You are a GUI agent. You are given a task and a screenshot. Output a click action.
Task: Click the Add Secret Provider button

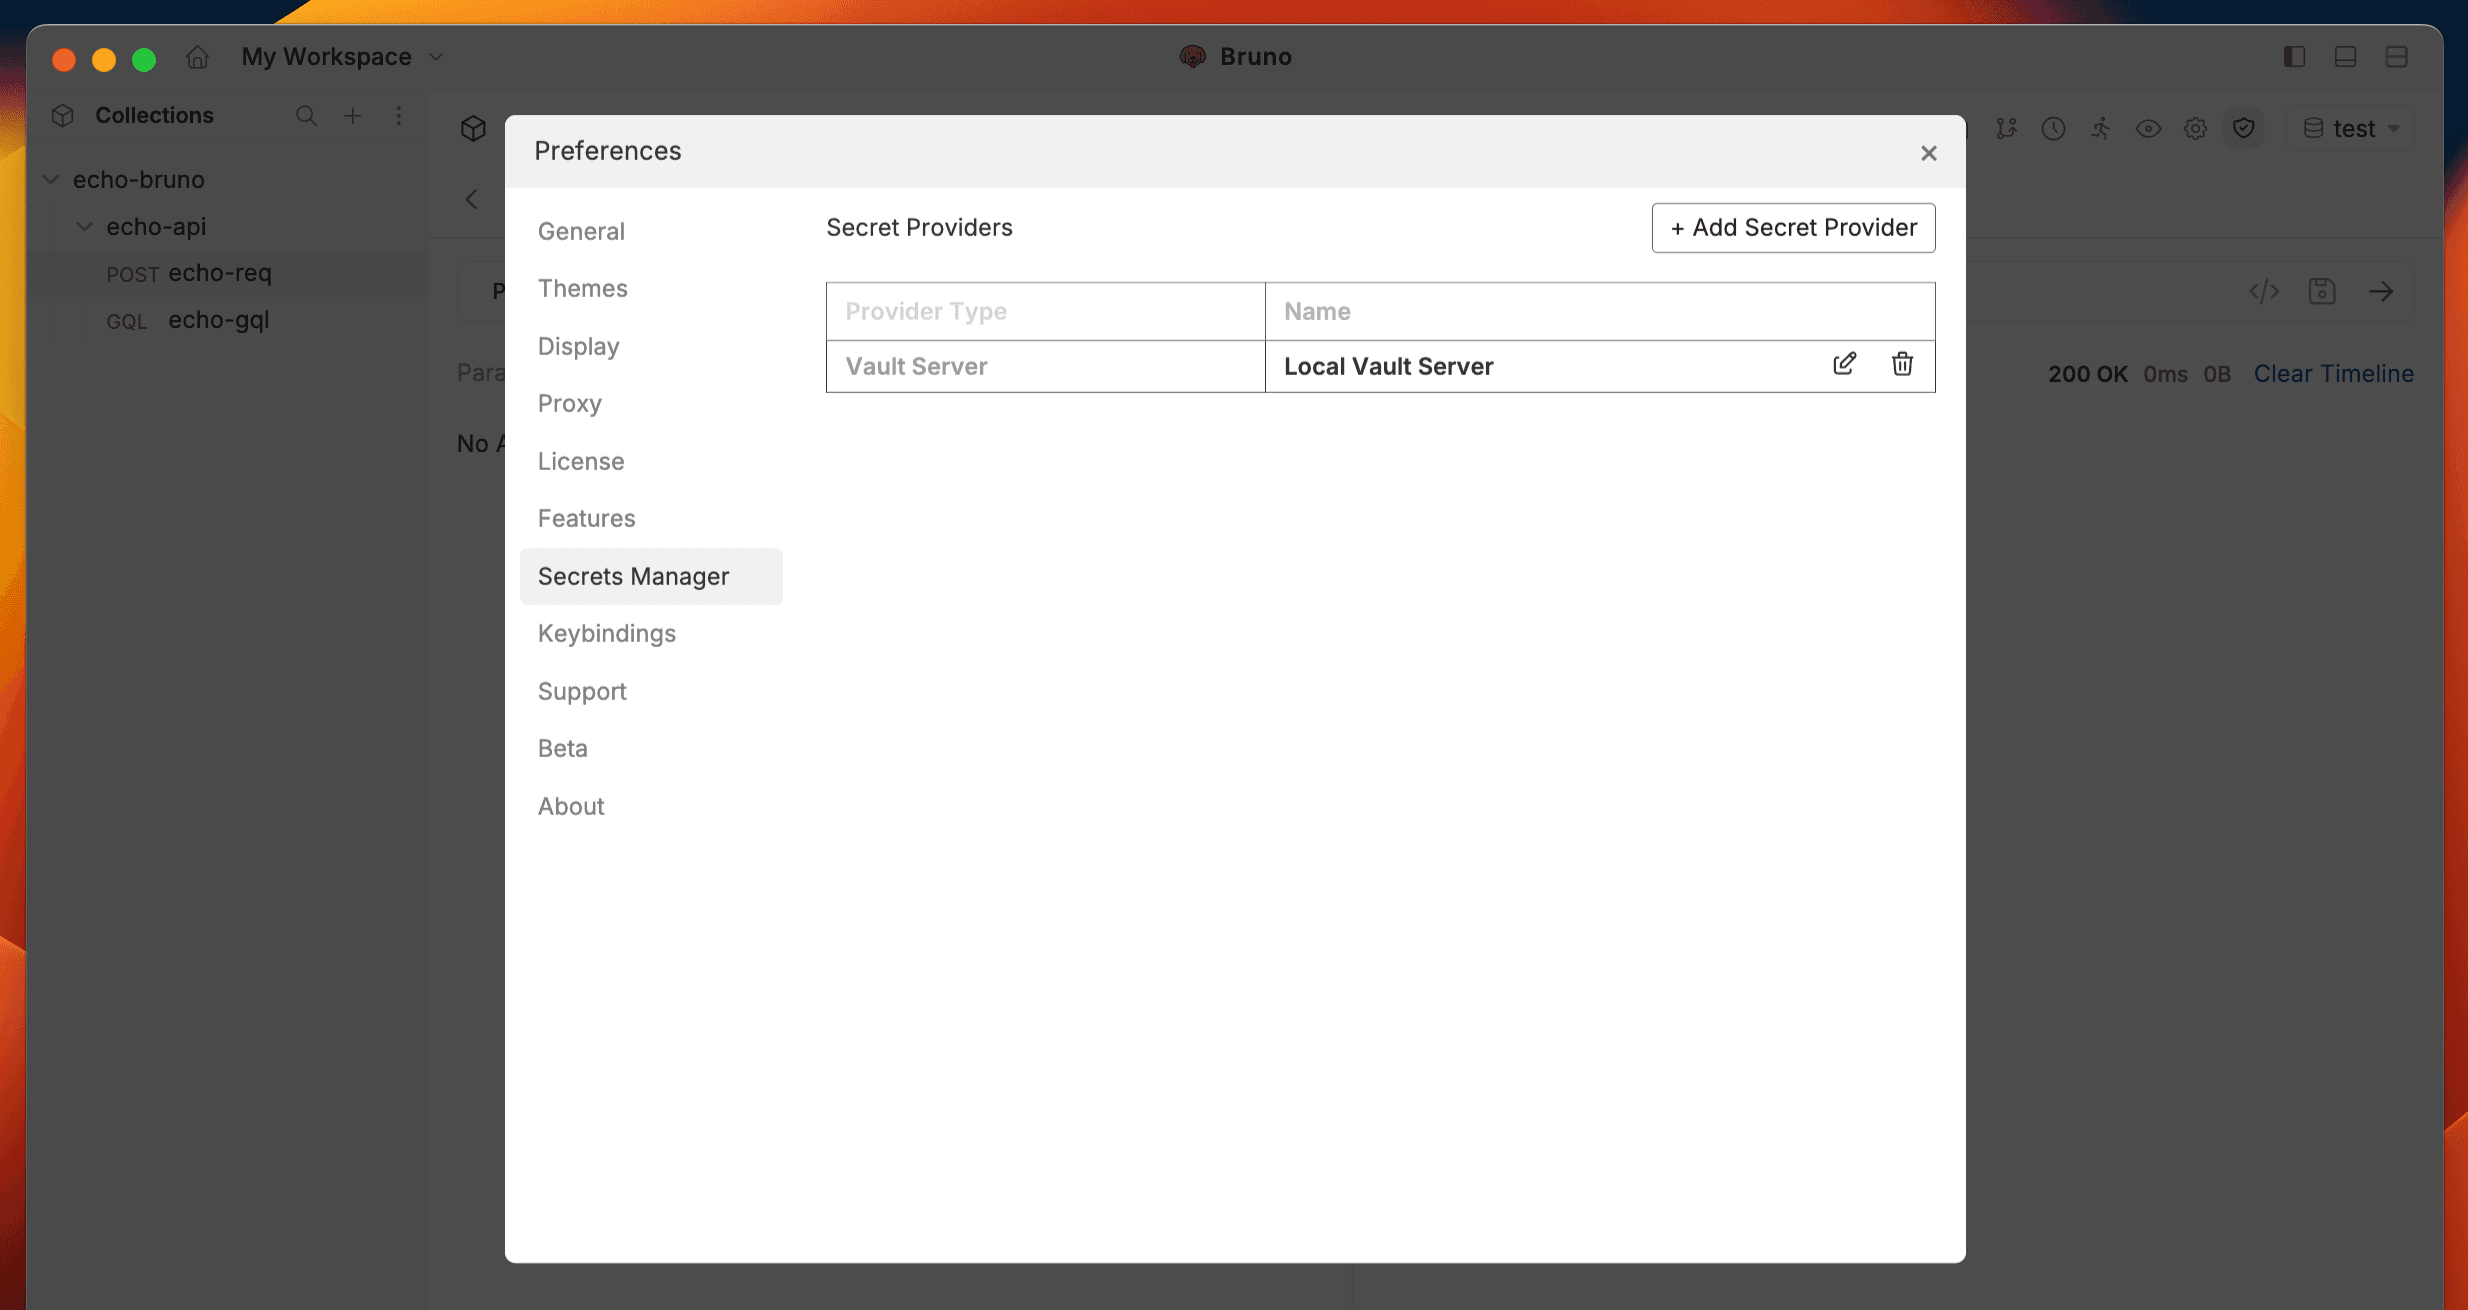coord(1792,228)
